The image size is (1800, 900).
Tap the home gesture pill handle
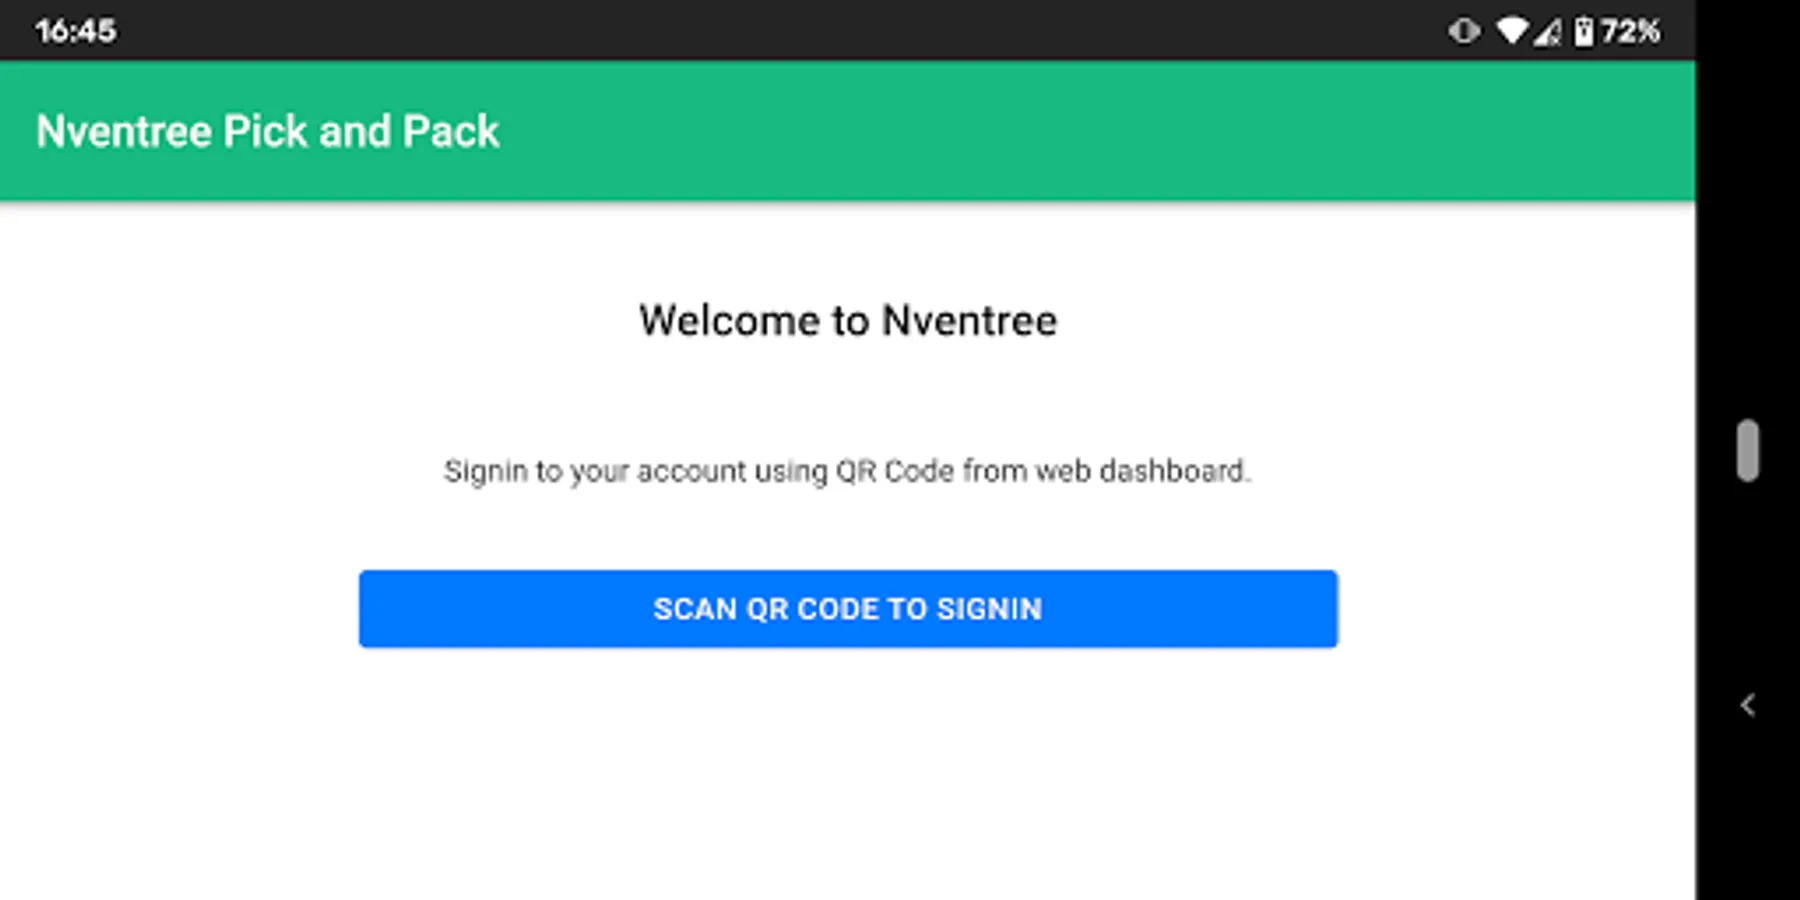pos(1747,451)
